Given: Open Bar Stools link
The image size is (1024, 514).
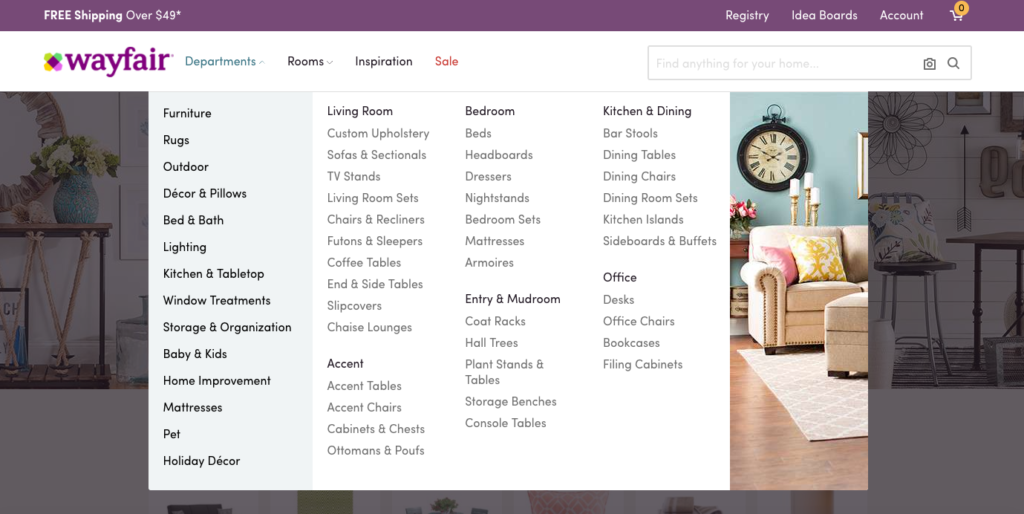Looking at the screenshot, I should pyautogui.click(x=630, y=133).
